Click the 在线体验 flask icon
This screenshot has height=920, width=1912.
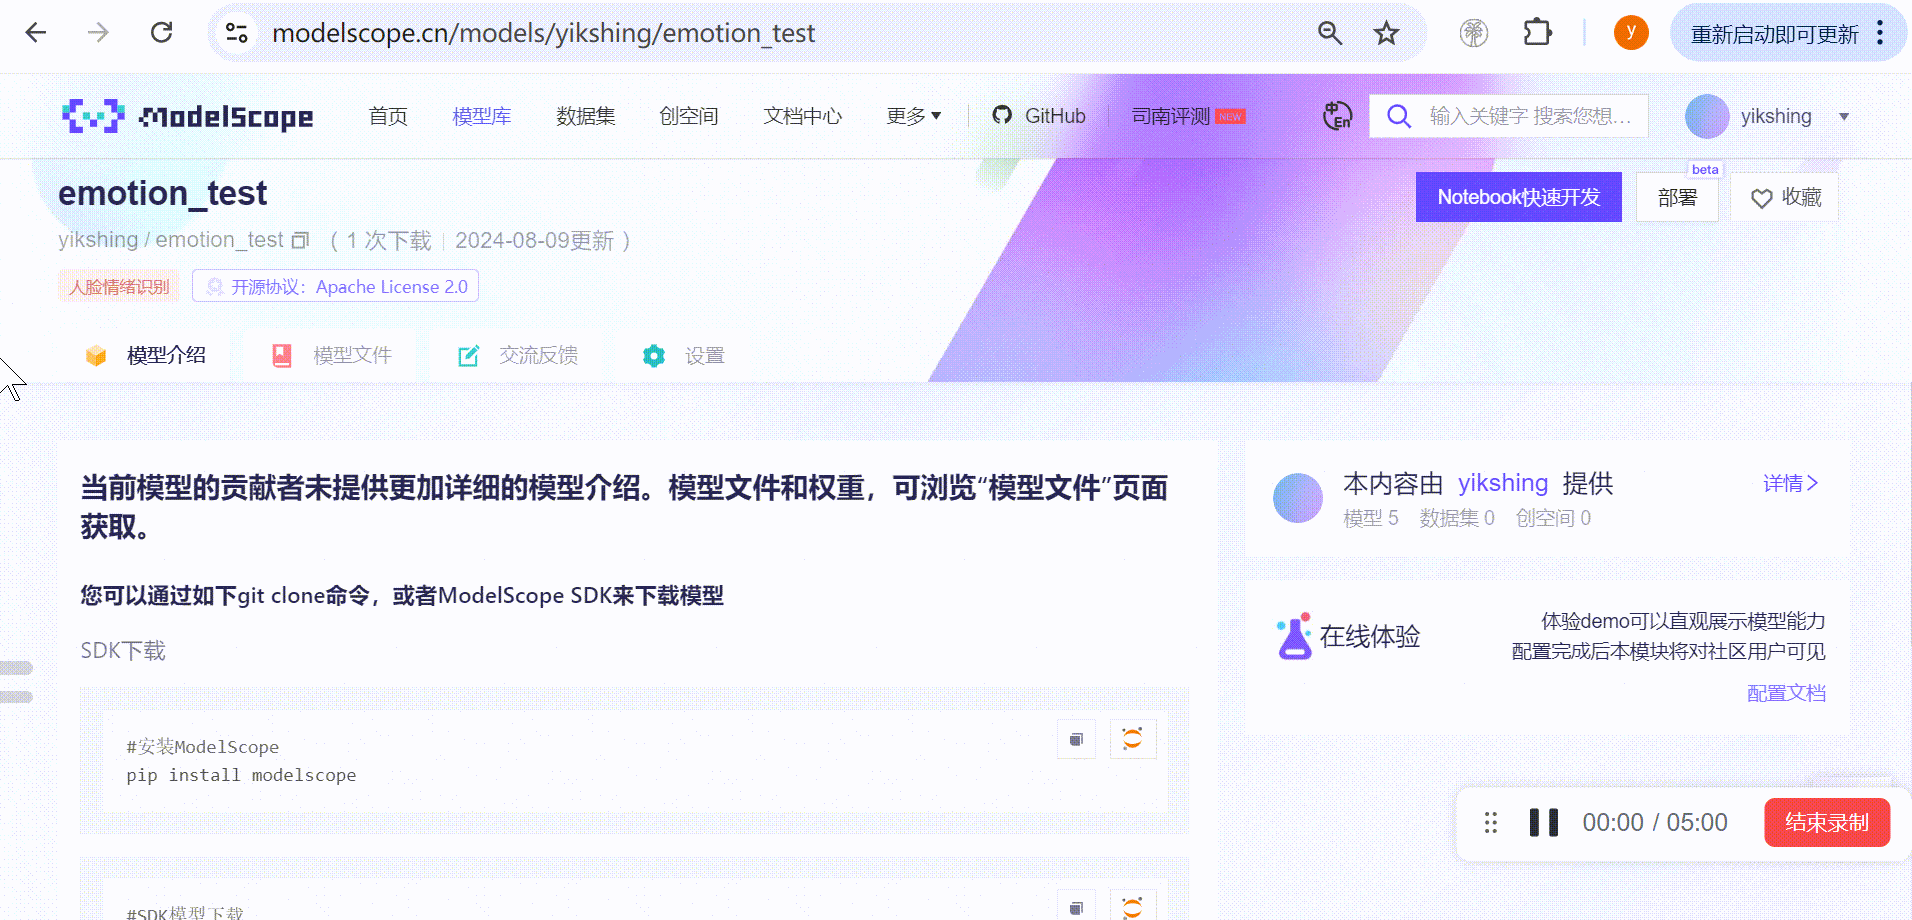(1294, 636)
